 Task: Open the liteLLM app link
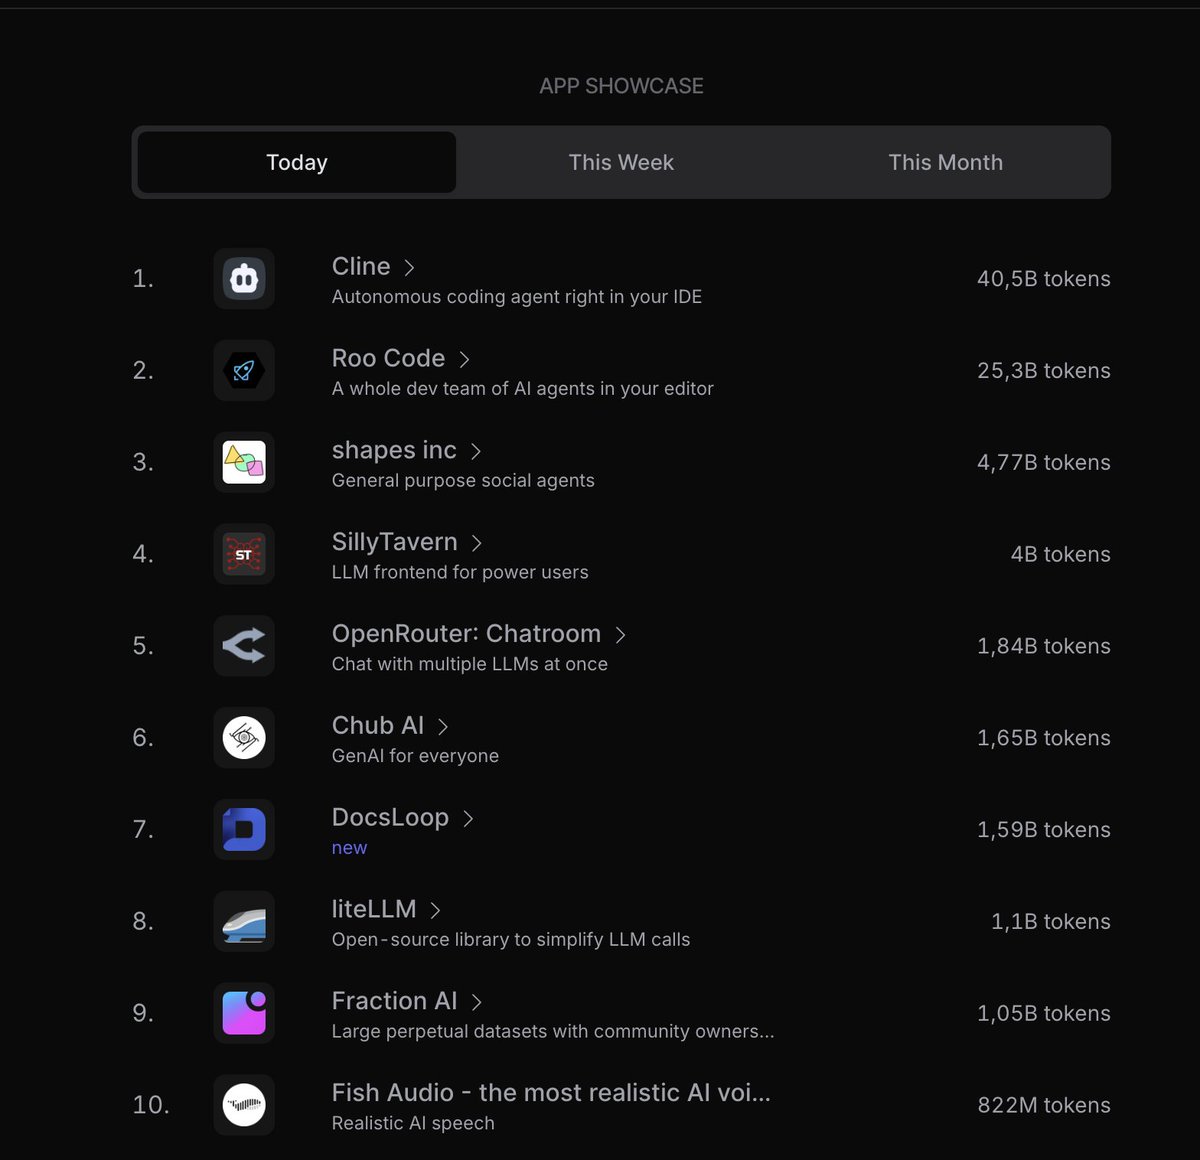[374, 909]
